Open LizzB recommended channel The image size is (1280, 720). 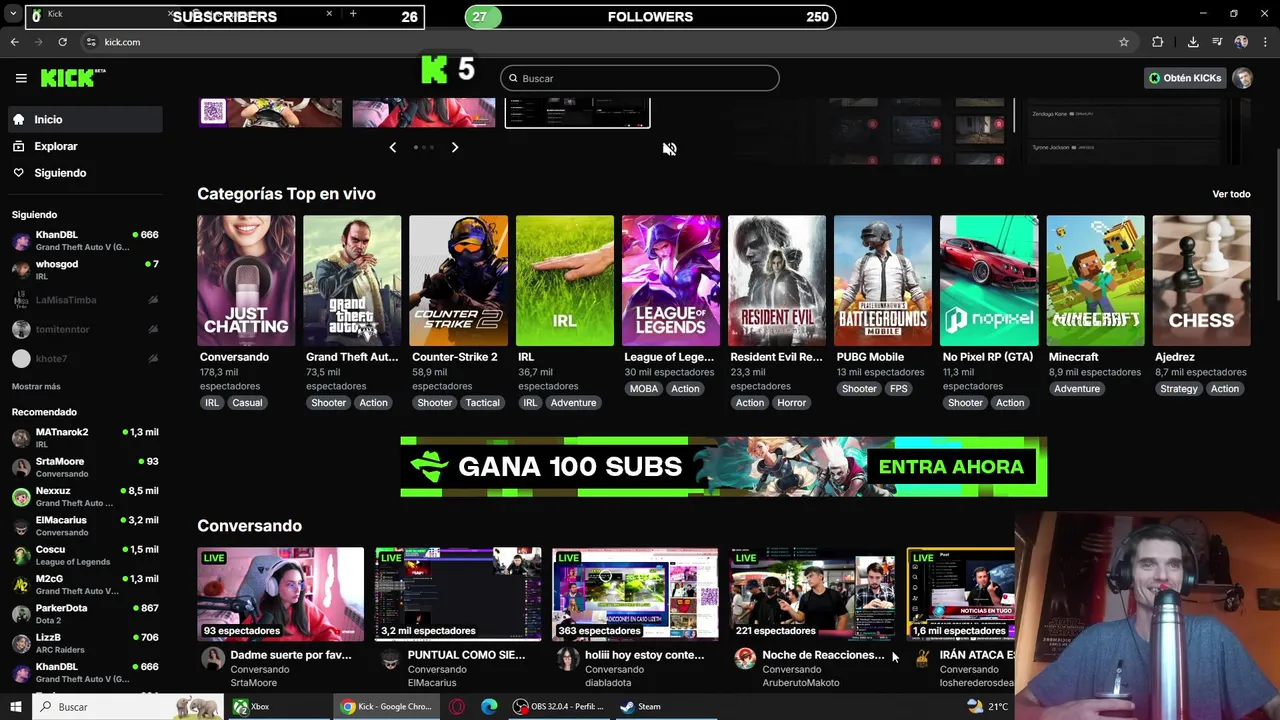pos(85,642)
